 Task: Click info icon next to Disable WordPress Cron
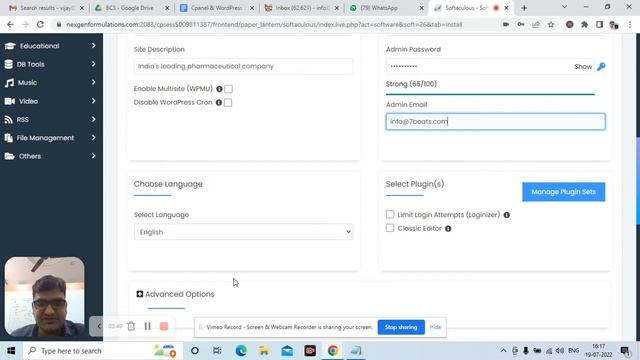click(x=219, y=102)
